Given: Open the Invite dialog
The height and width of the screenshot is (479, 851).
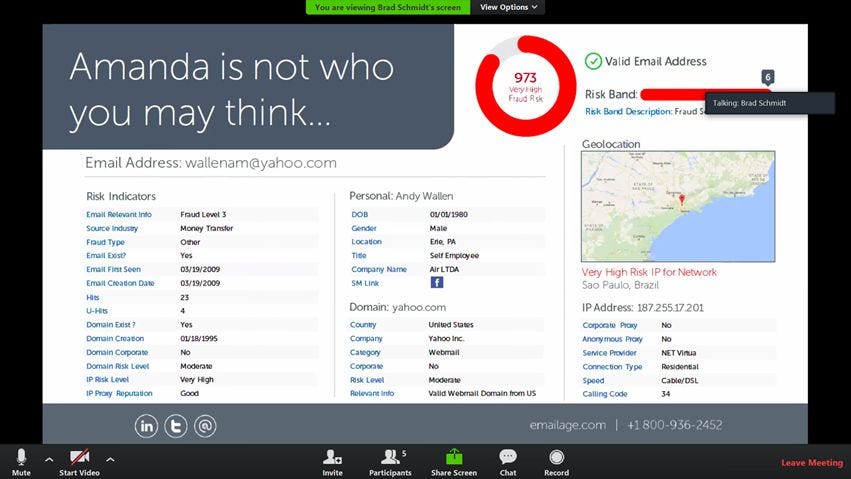Looking at the screenshot, I should pyautogui.click(x=332, y=462).
